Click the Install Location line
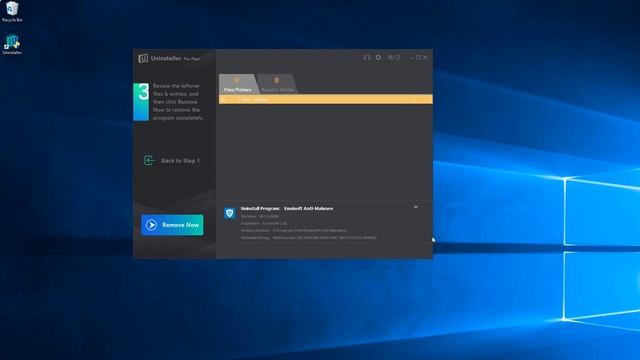640x360 pixels. (x=293, y=230)
